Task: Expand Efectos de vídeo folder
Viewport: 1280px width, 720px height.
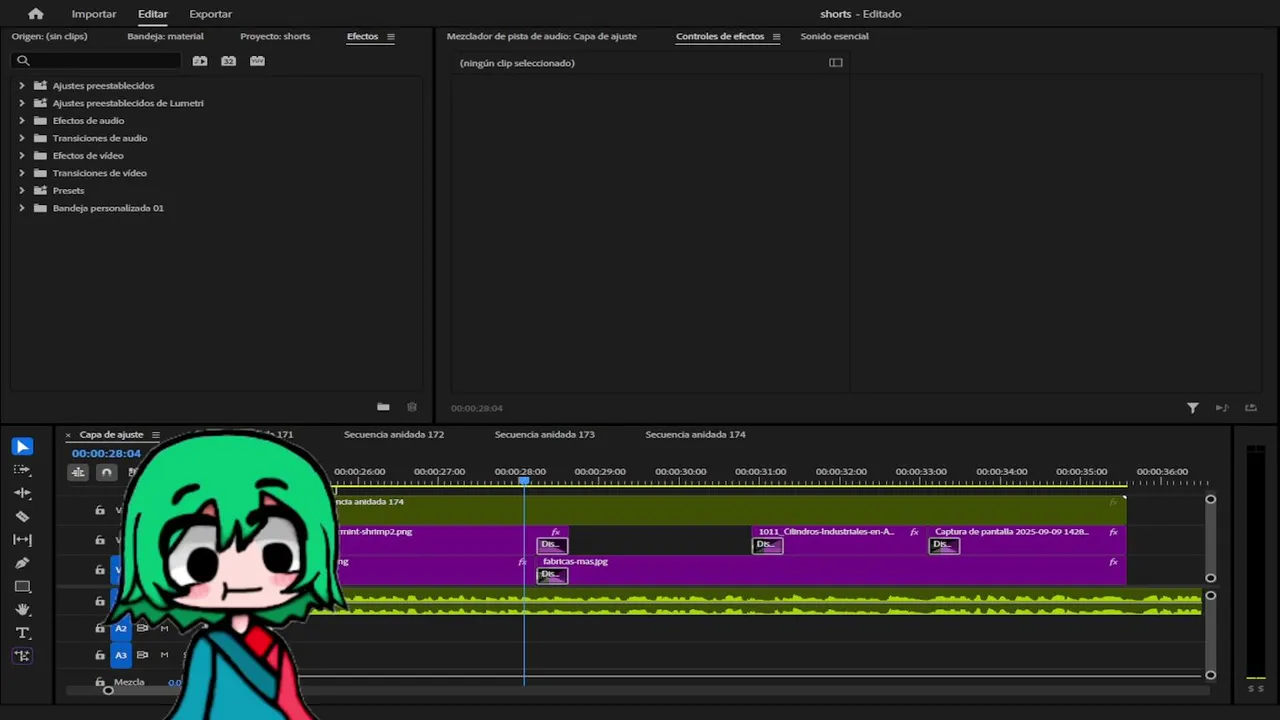Action: click(x=21, y=156)
